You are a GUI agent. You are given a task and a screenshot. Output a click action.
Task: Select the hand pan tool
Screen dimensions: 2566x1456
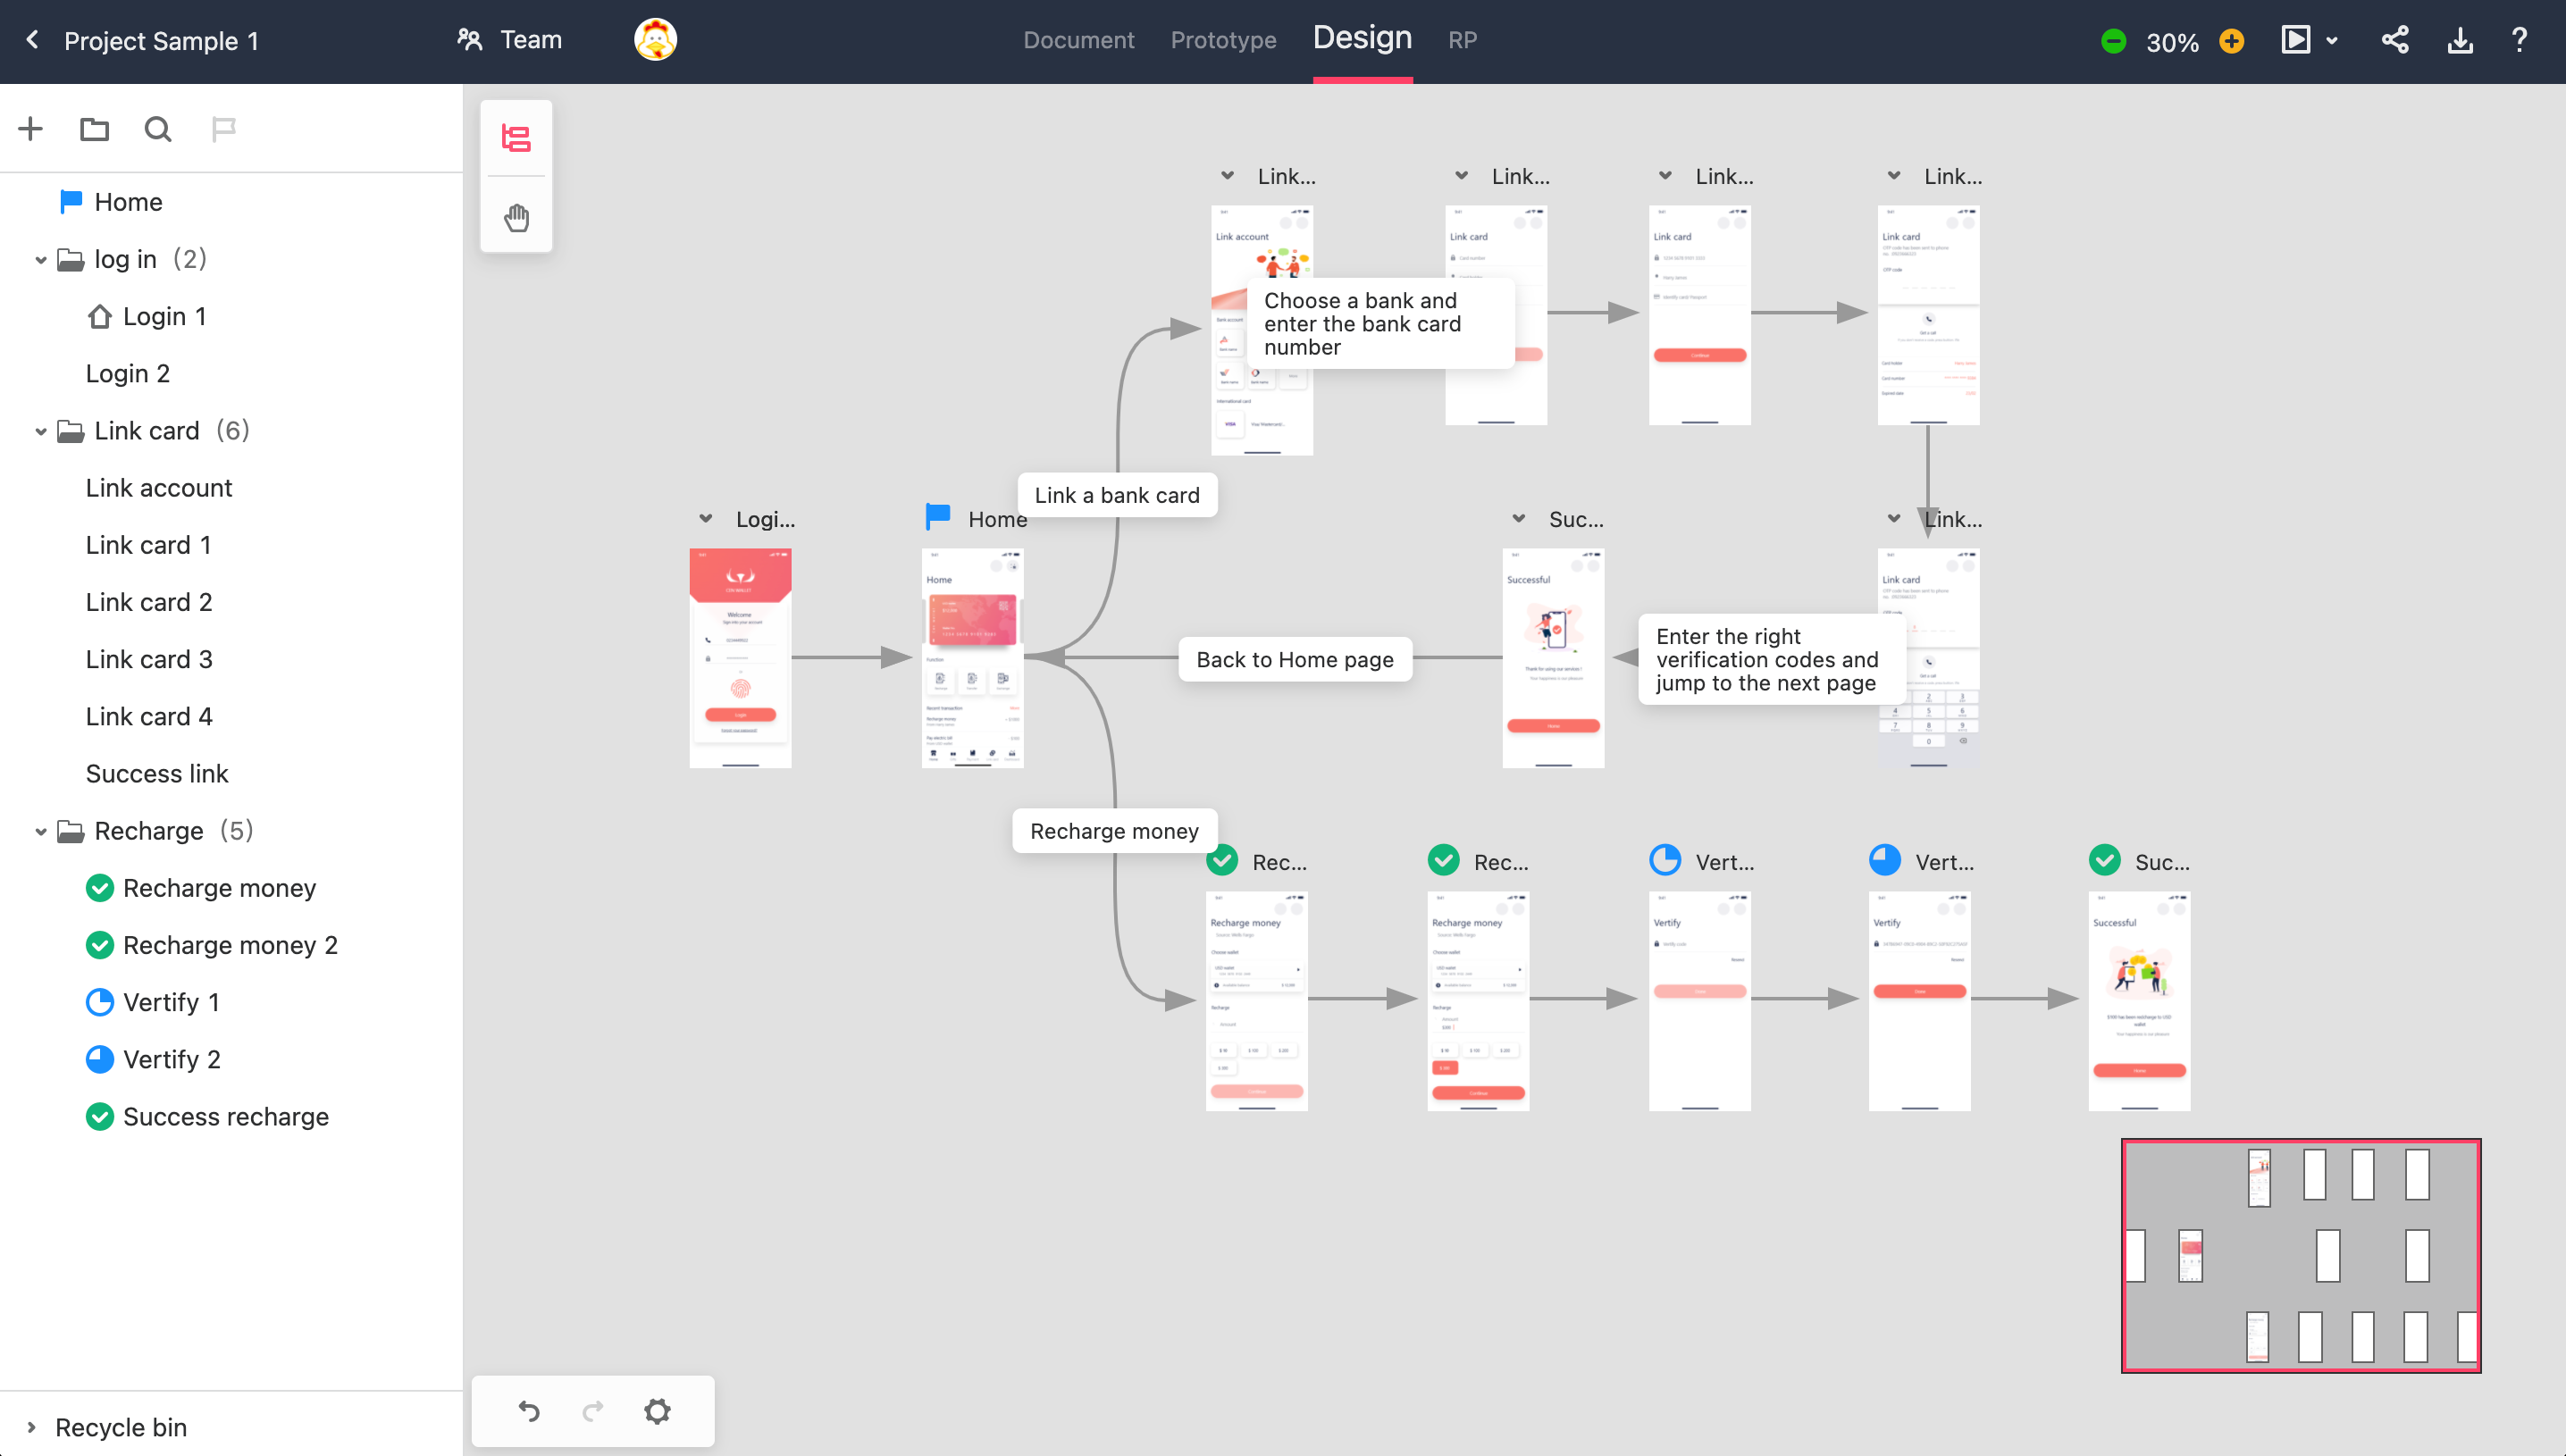click(516, 217)
